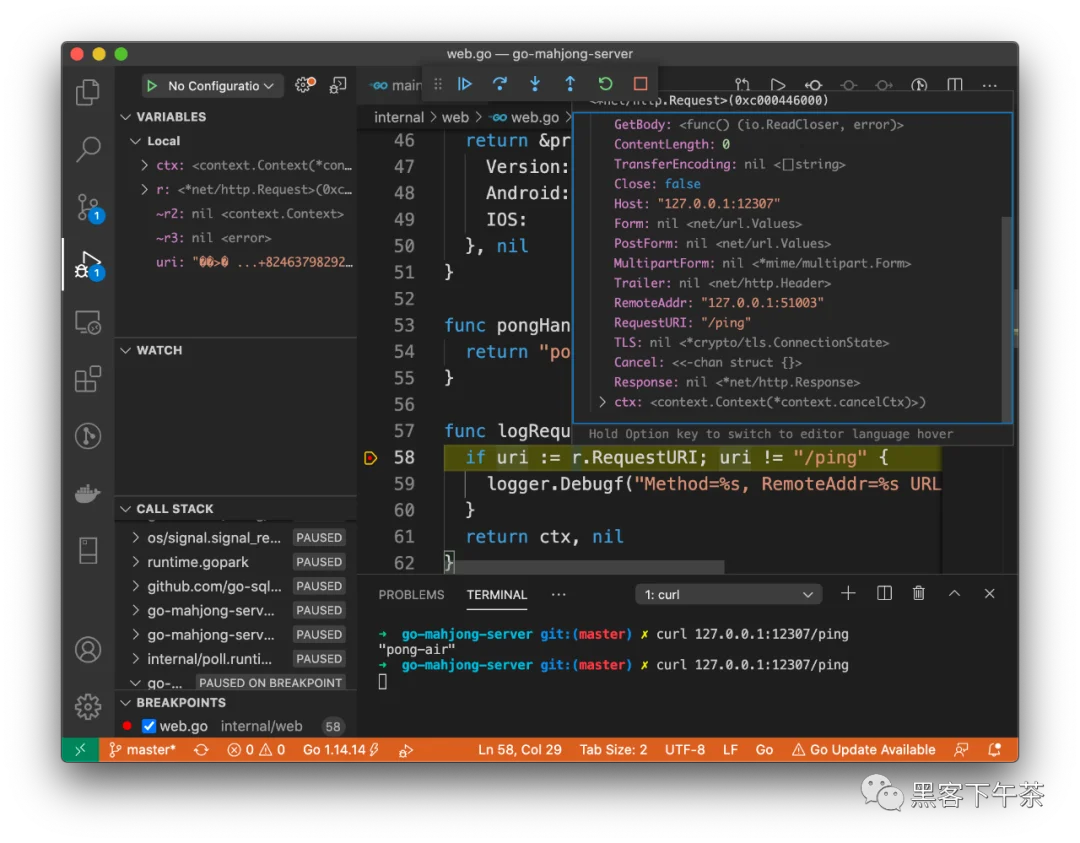1080x843 pixels.
Task: Synchronize changes icon in status bar
Action: click(201, 750)
